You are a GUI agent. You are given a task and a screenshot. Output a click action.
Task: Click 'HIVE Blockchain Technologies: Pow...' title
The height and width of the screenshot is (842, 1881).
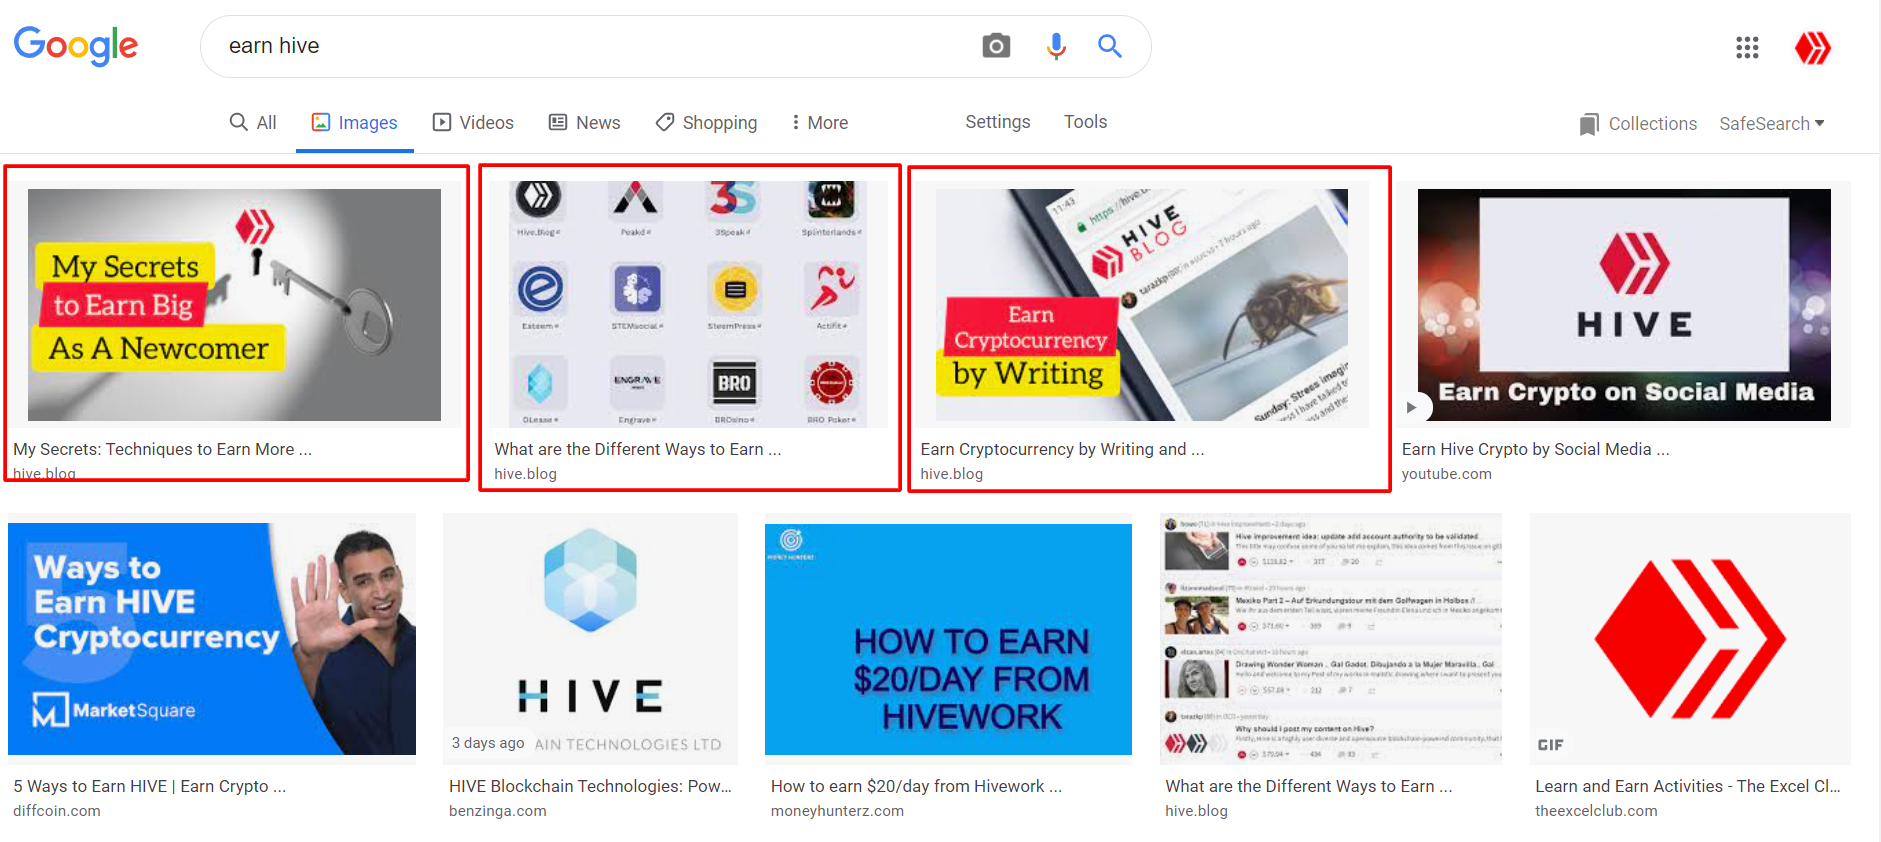tap(590, 786)
